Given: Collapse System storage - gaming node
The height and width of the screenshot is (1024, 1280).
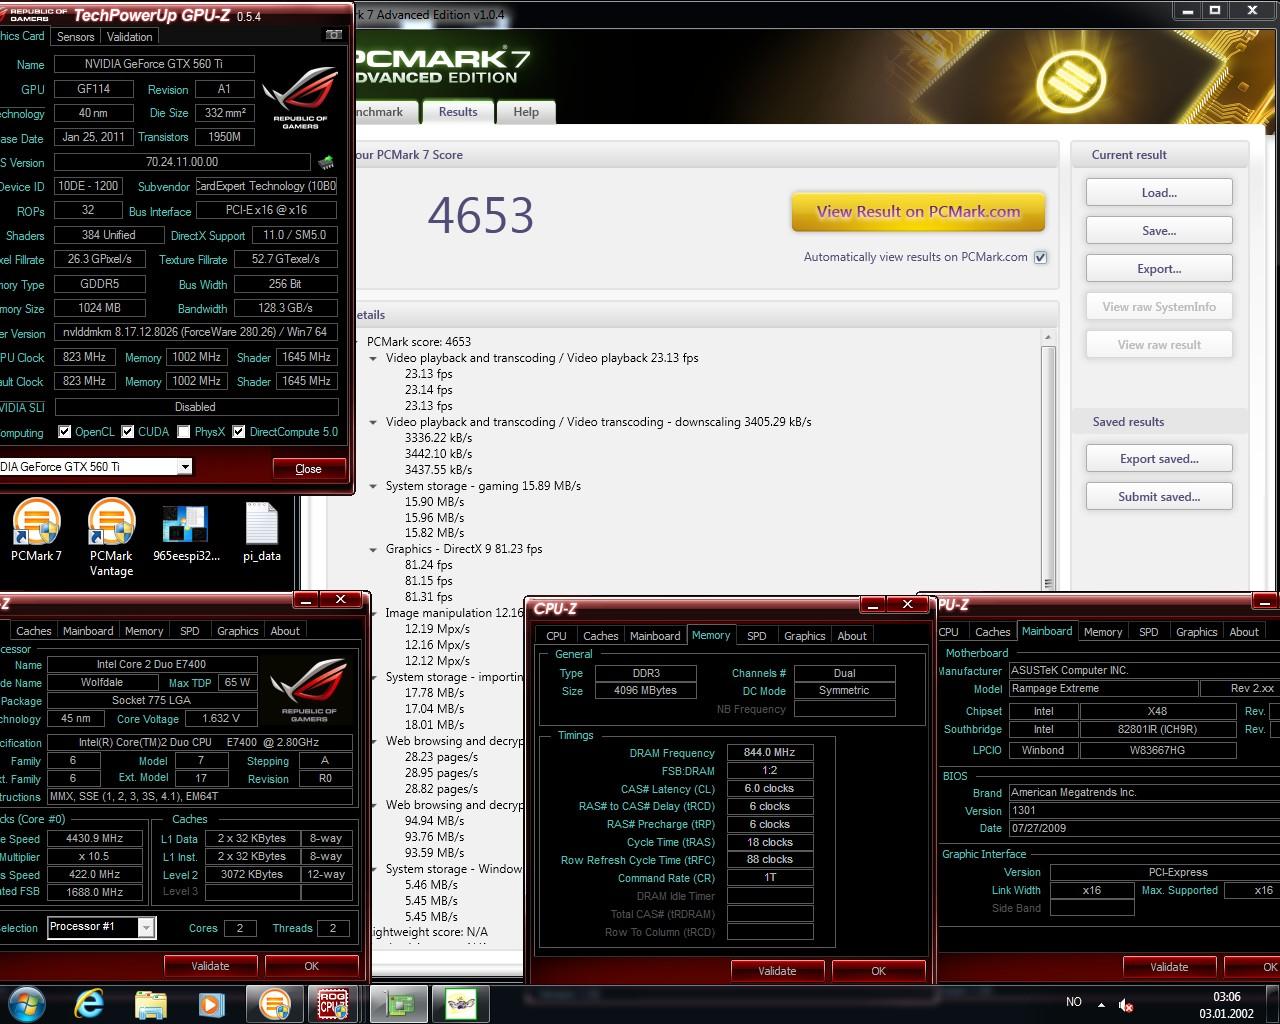Looking at the screenshot, I should coord(373,486).
